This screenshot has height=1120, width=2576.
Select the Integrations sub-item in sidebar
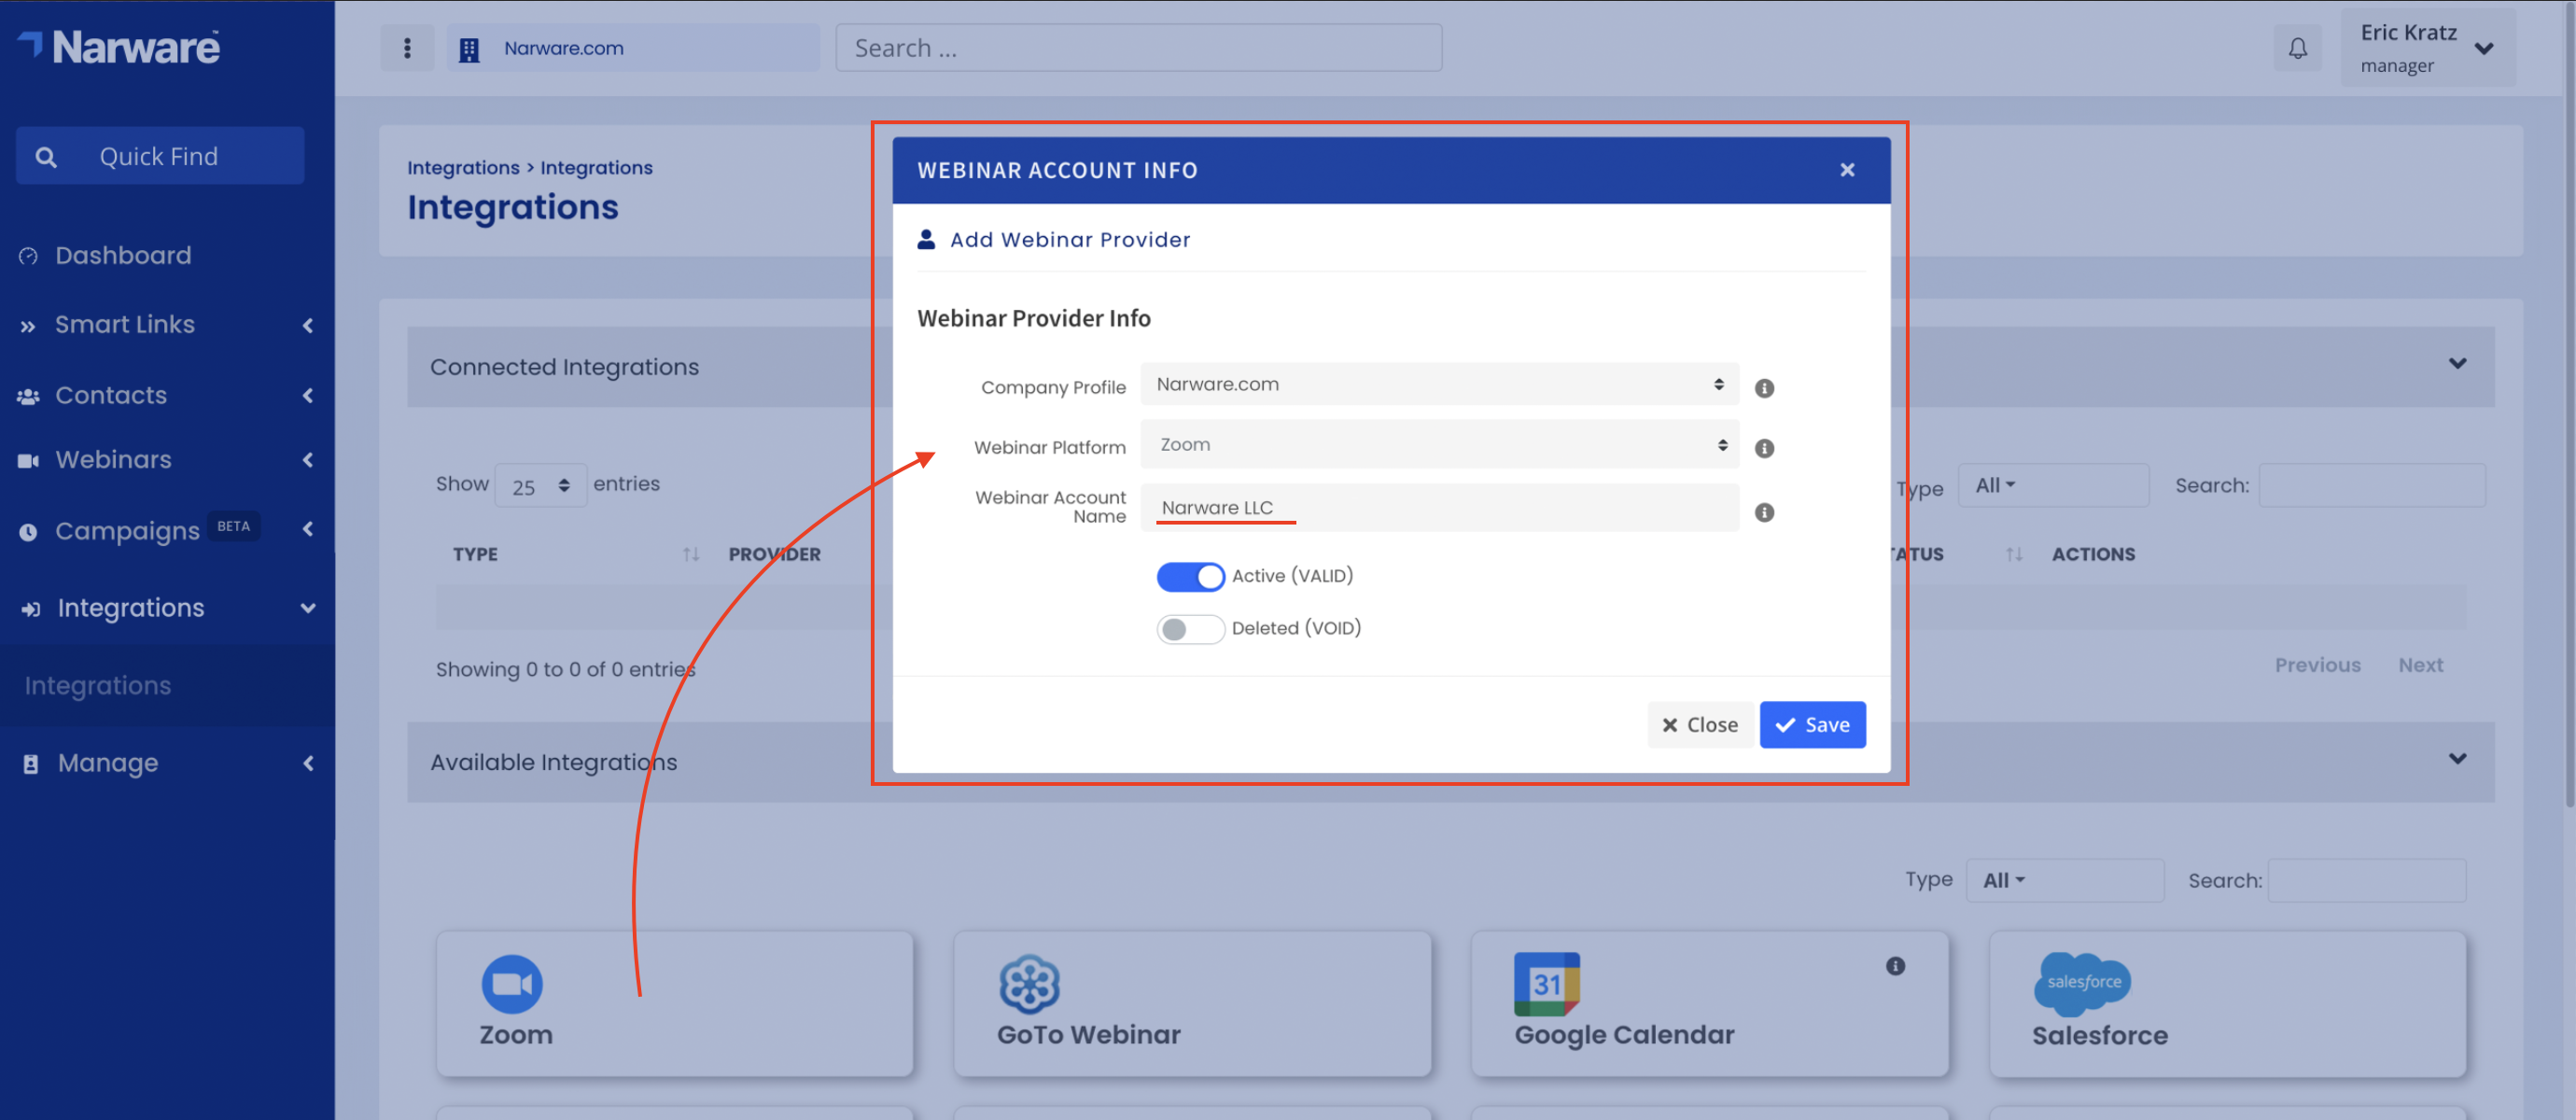tap(98, 686)
